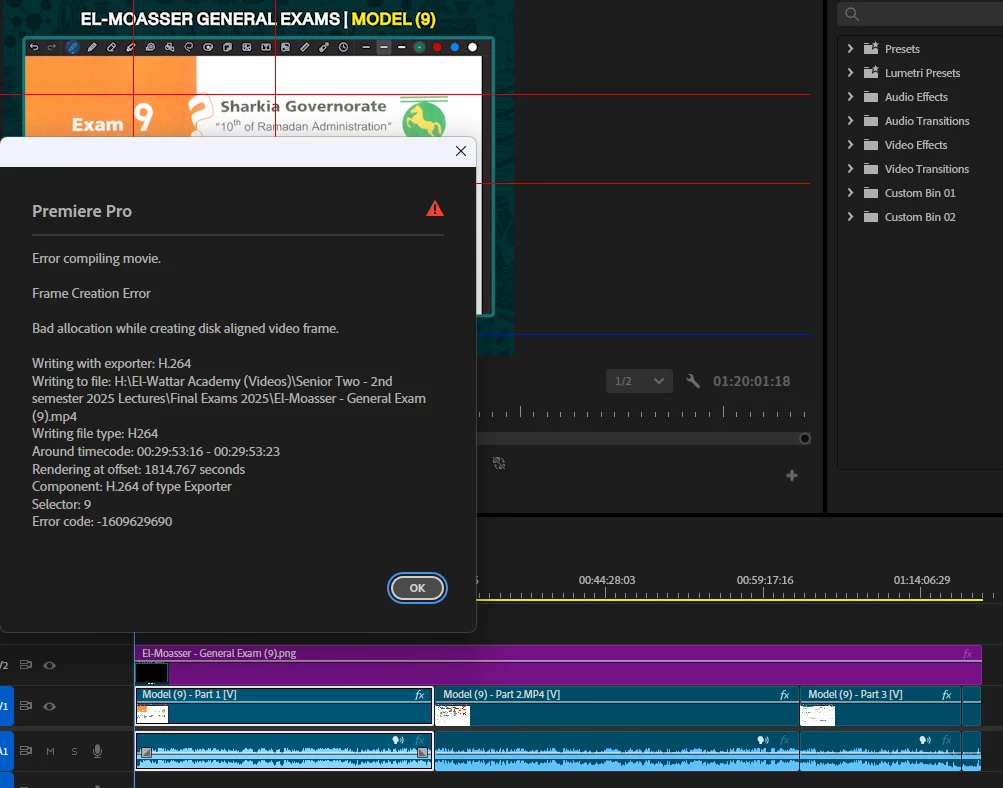Click the A1 voice-over record microphone
The width and height of the screenshot is (1003, 788).
coord(97,751)
